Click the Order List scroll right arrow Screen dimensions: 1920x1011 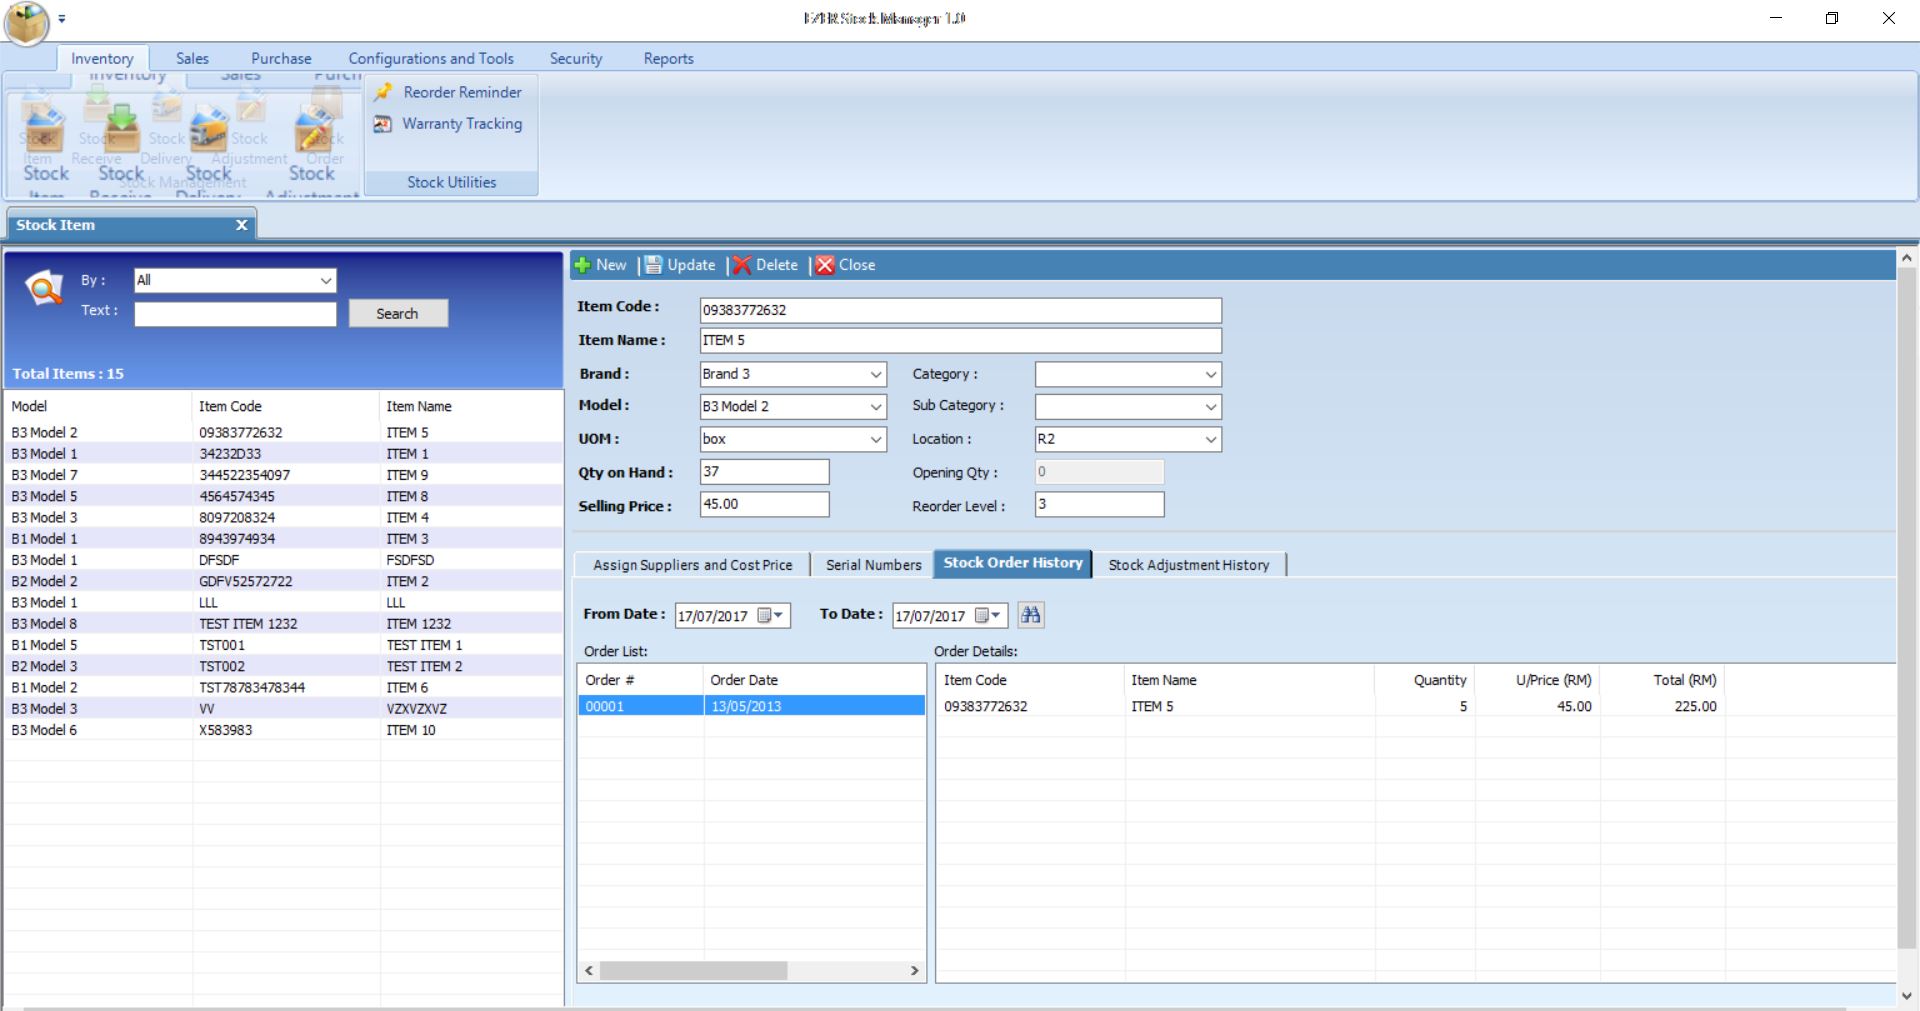pos(914,971)
